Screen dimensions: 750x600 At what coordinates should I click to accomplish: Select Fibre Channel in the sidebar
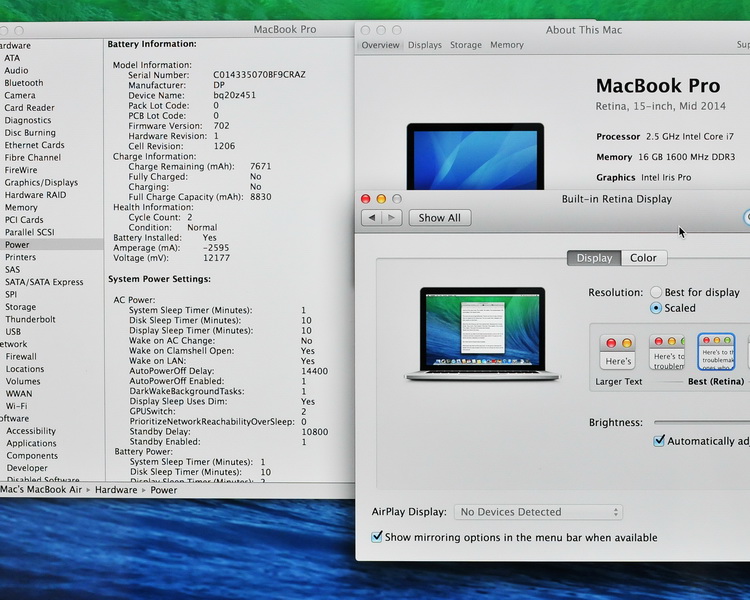pos(33,157)
